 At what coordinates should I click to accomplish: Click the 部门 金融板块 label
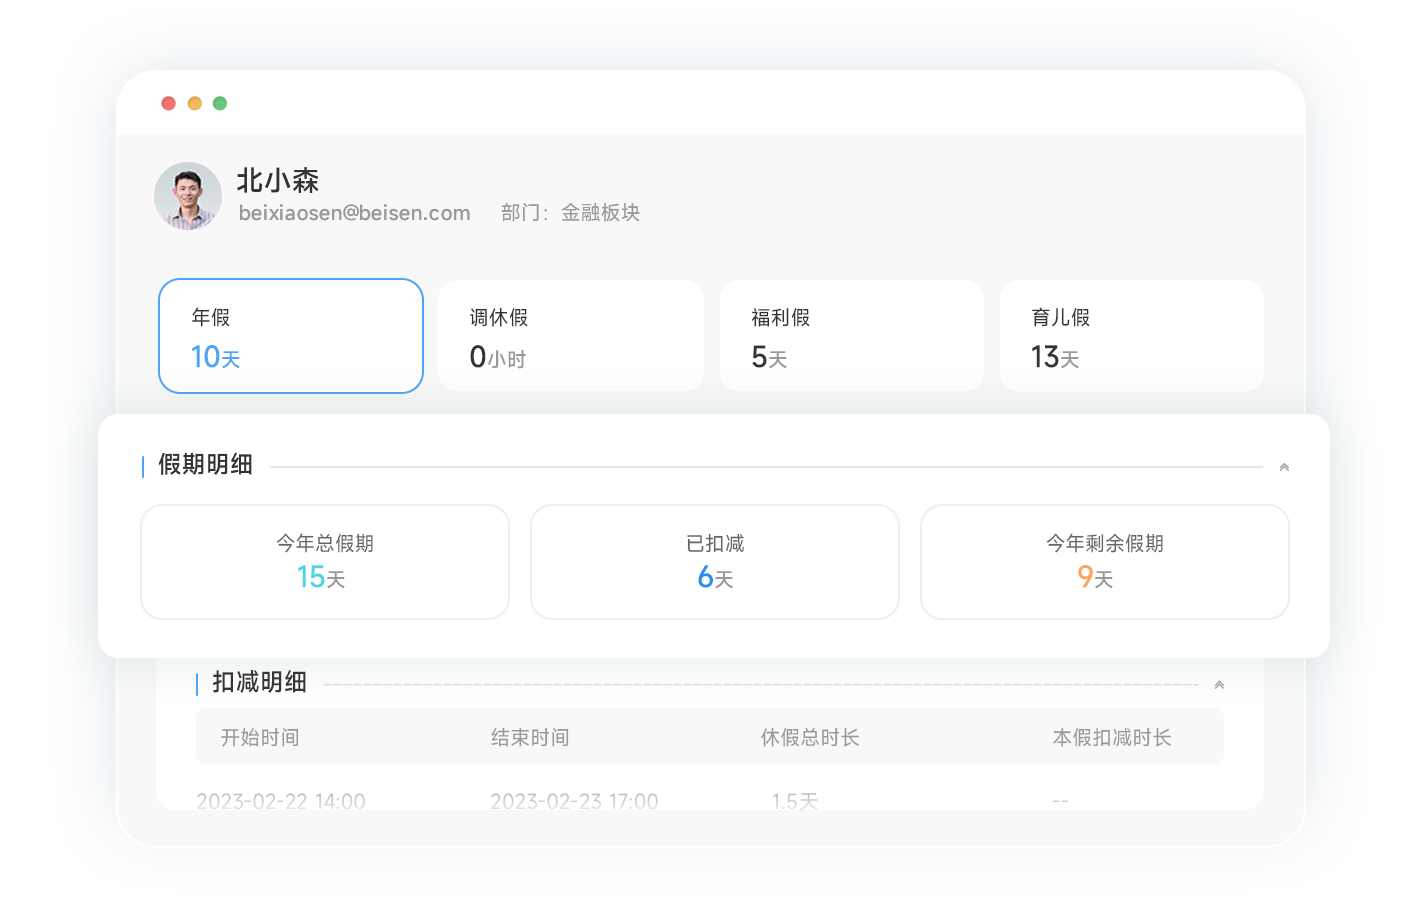tap(570, 213)
